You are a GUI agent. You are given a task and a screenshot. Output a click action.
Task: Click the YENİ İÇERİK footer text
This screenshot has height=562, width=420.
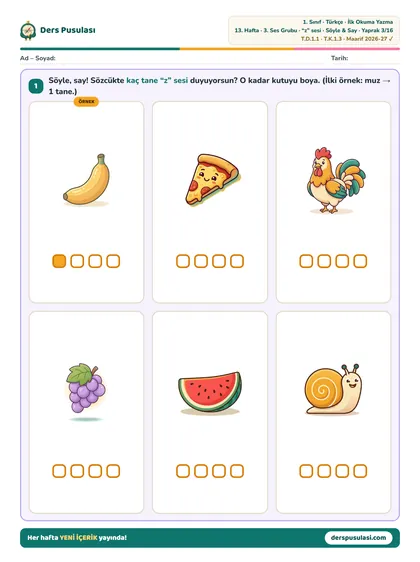[x=78, y=538]
